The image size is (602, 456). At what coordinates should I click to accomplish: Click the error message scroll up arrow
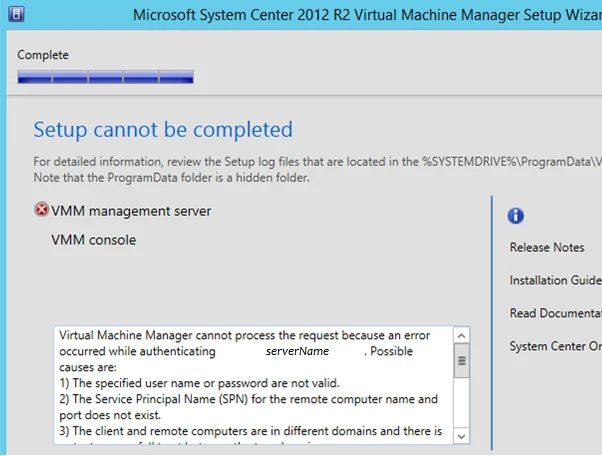461,336
